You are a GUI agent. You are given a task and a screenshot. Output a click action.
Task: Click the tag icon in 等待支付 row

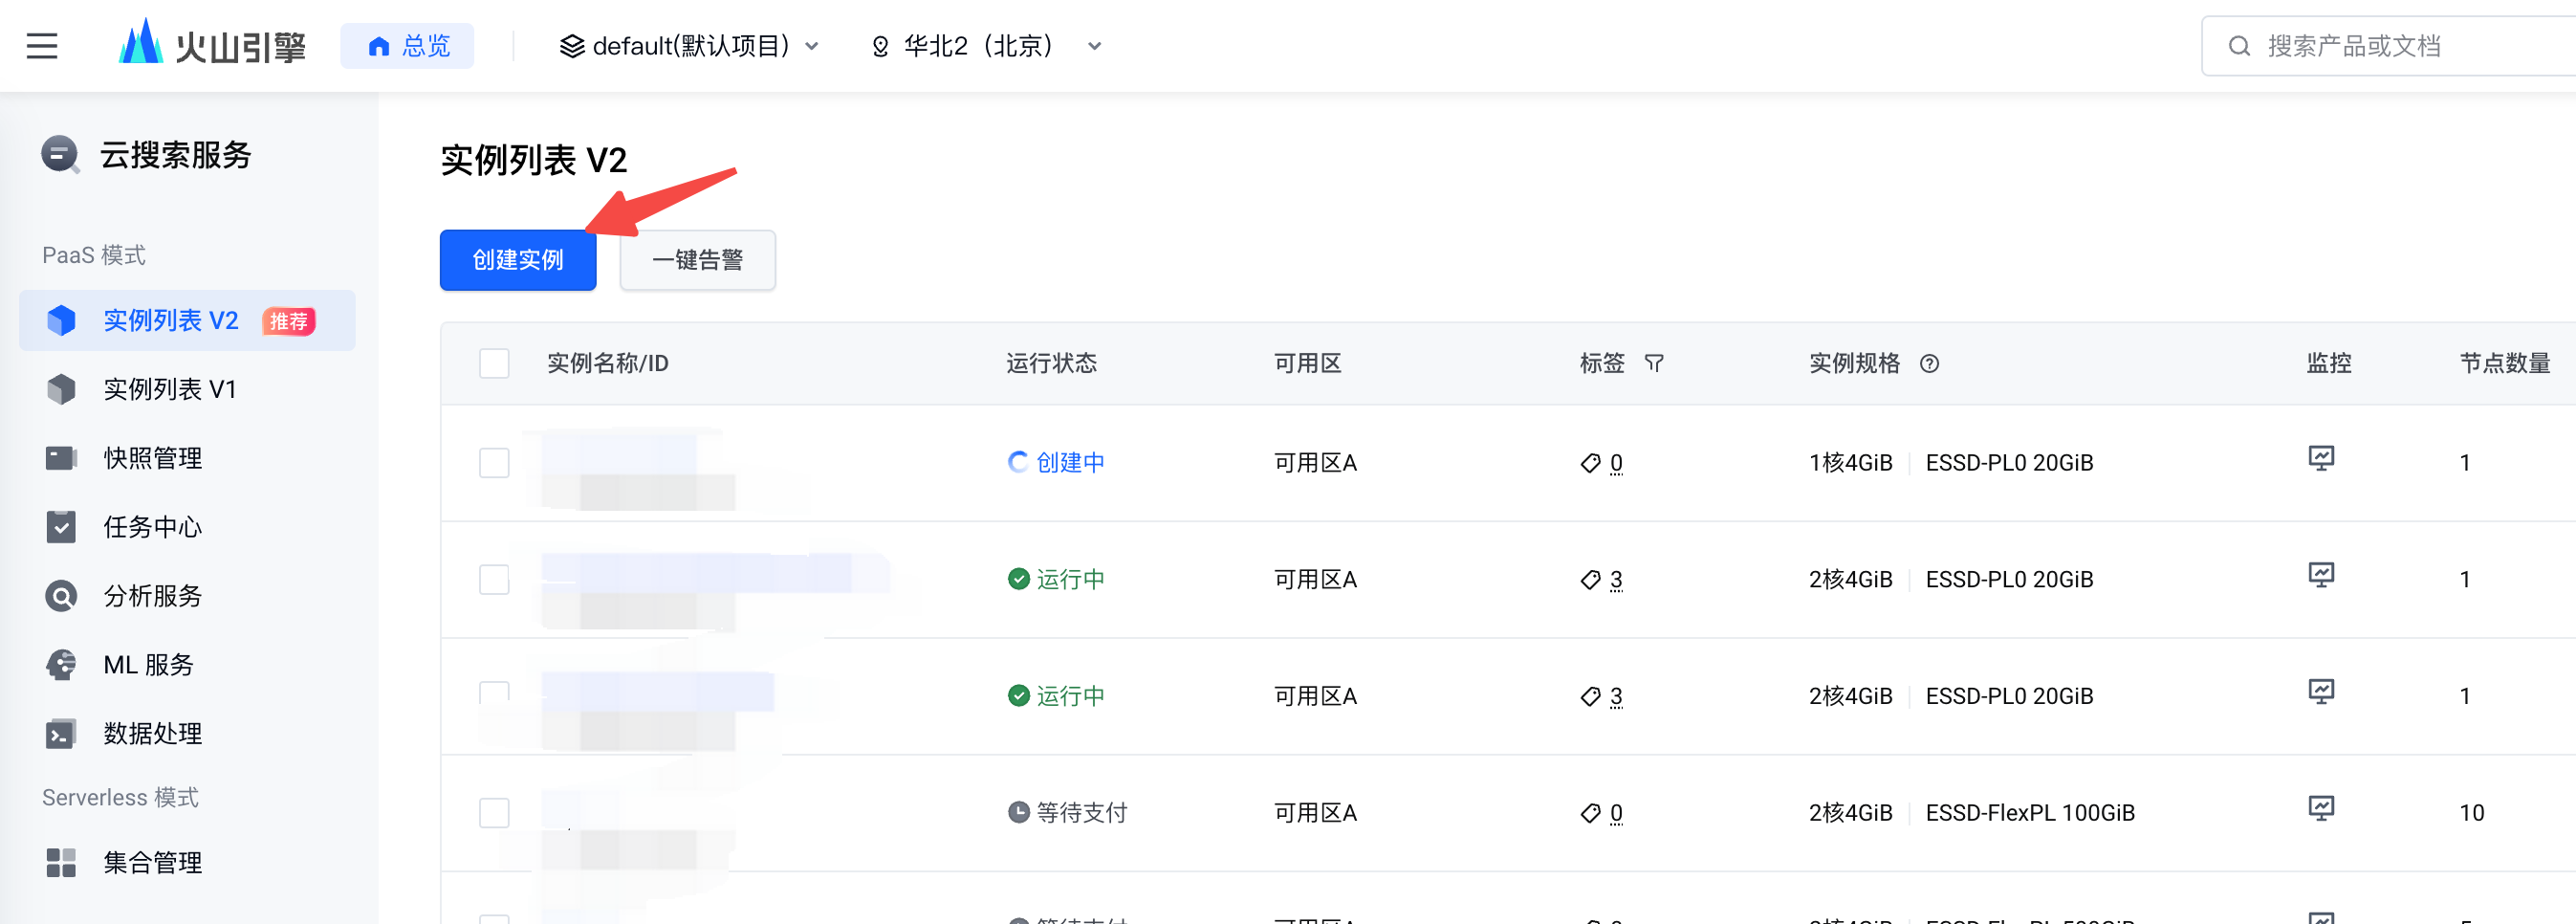[1590, 813]
